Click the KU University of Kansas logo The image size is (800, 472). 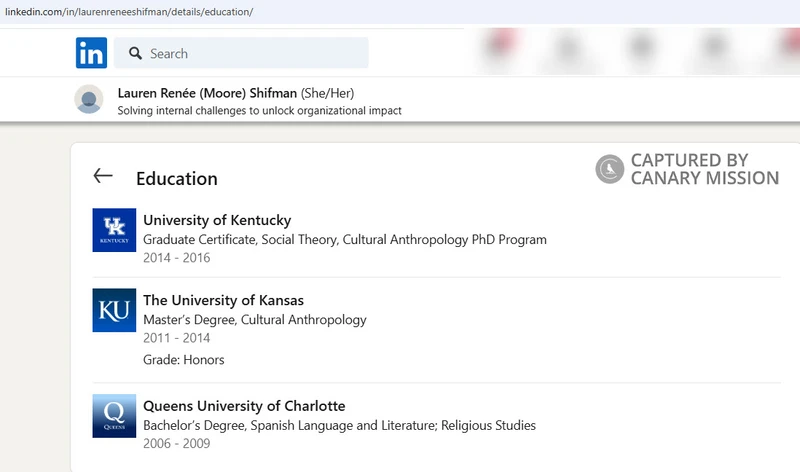tap(114, 310)
